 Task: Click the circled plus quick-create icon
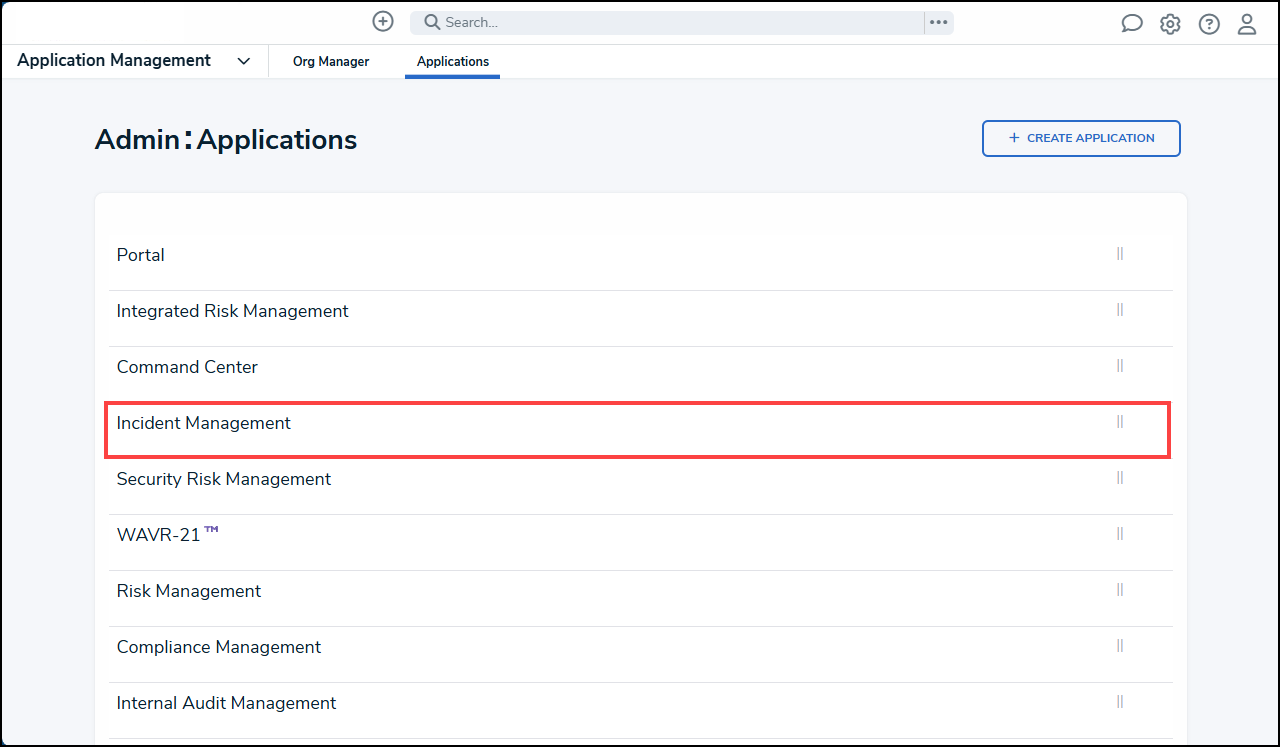pyautogui.click(x=383, y=21)
